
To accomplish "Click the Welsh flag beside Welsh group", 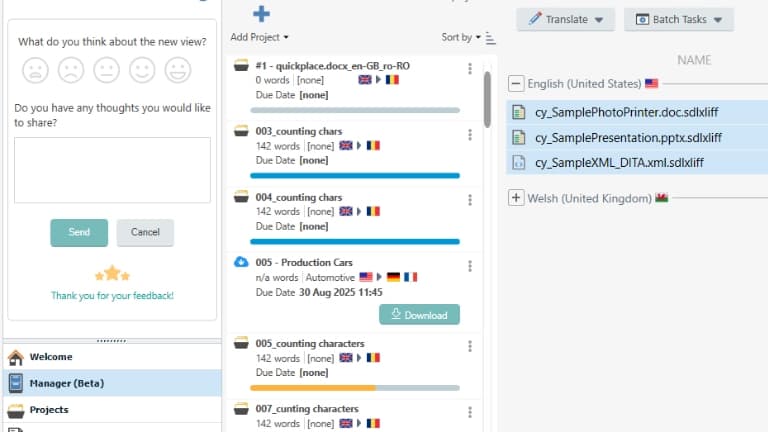I will tap(662, 198).
